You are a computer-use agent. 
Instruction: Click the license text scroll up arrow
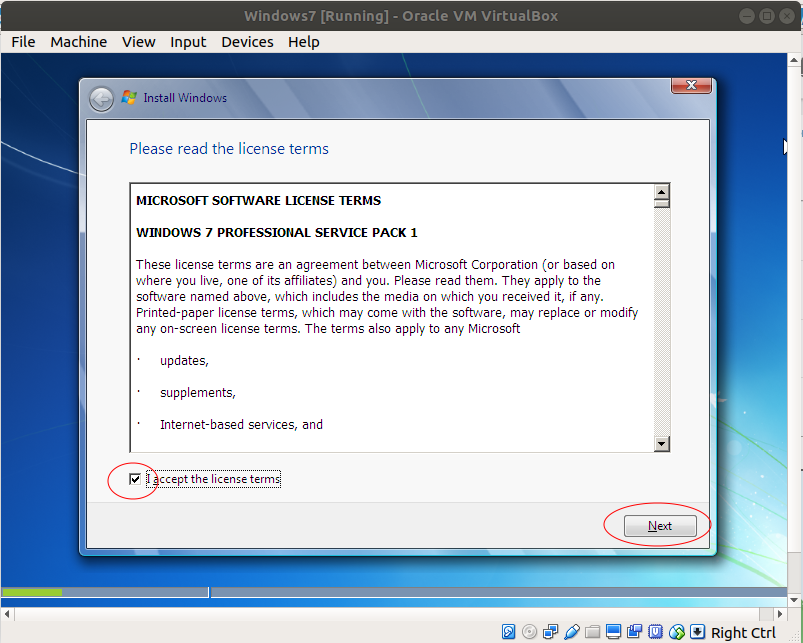tap(662, 192)
